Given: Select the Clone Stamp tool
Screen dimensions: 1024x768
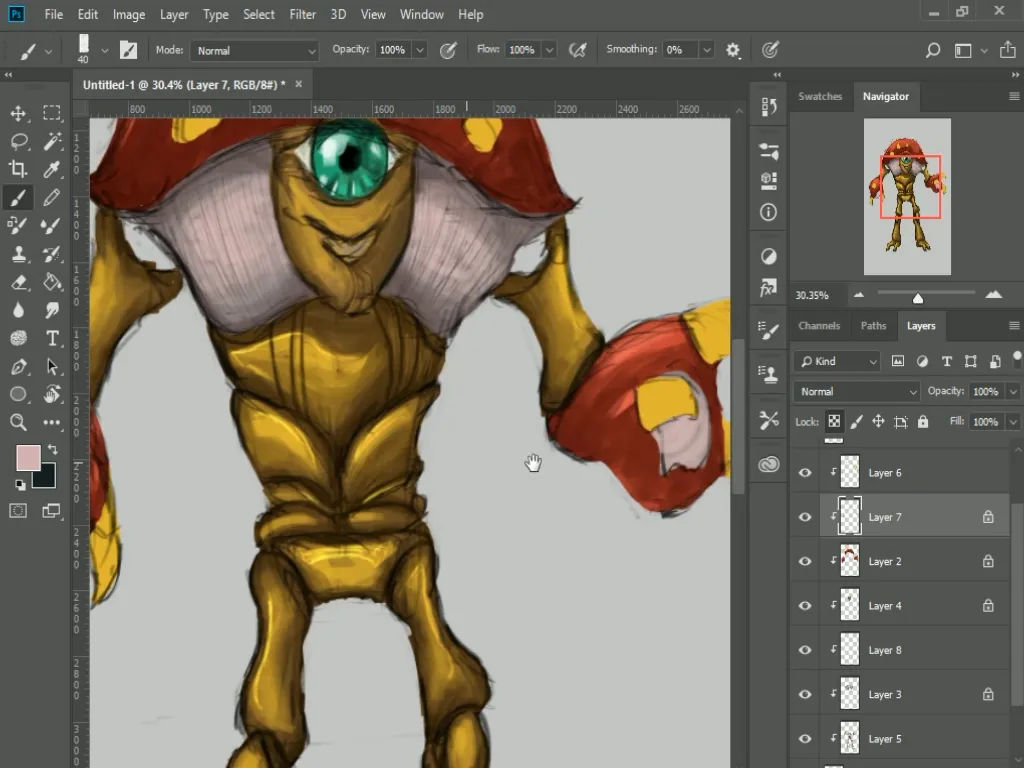Looking at the screenshot, I should click(x=18, y=253).
